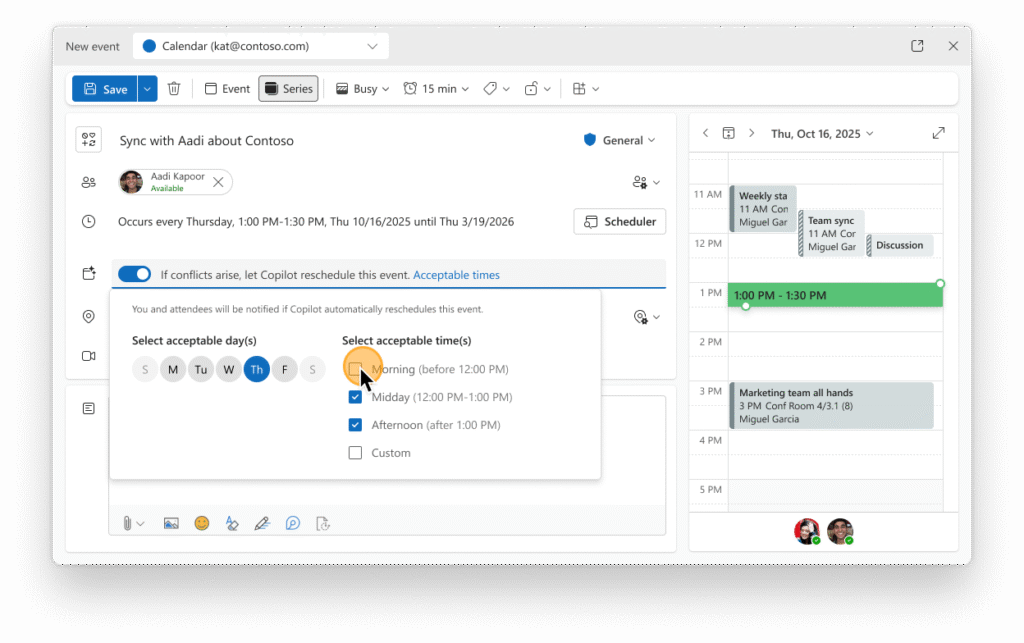Open the Calendar (kat@contoso.com) selector

pyautogui.click(x=260, y=46)
